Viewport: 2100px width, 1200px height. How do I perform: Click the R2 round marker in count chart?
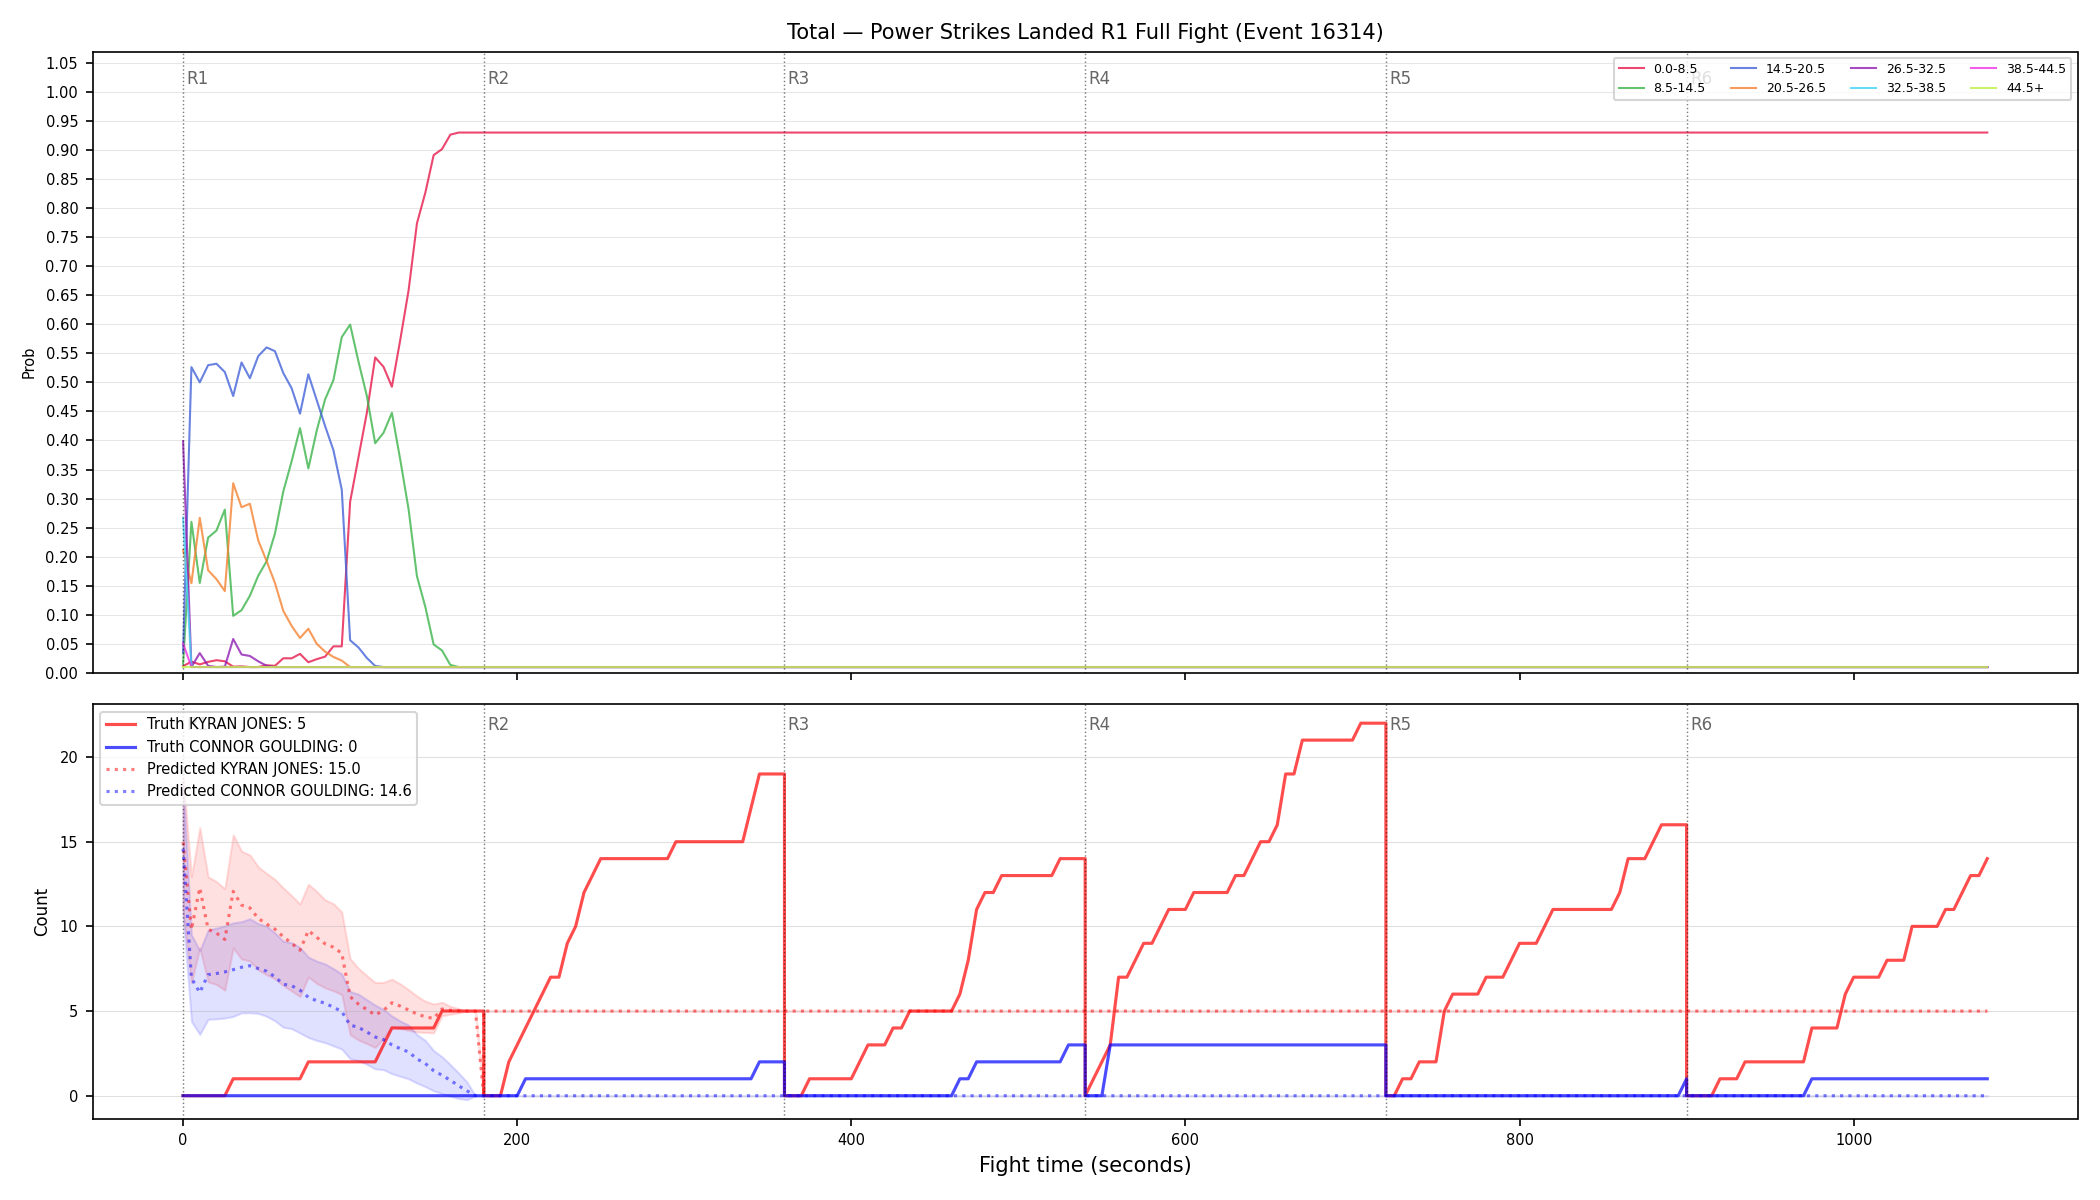click(x=498, y=724)
